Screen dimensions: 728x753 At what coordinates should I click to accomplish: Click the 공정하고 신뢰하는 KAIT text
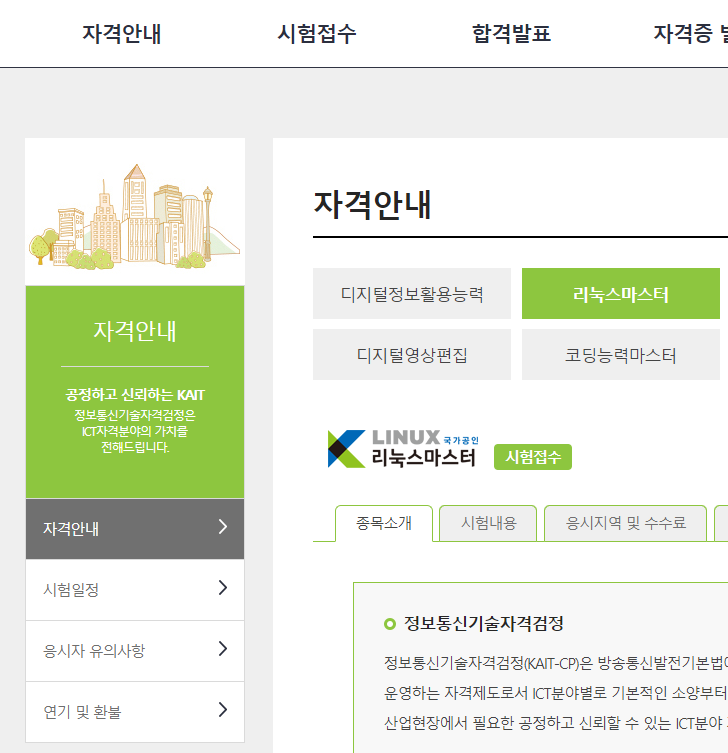click(135, 395)
